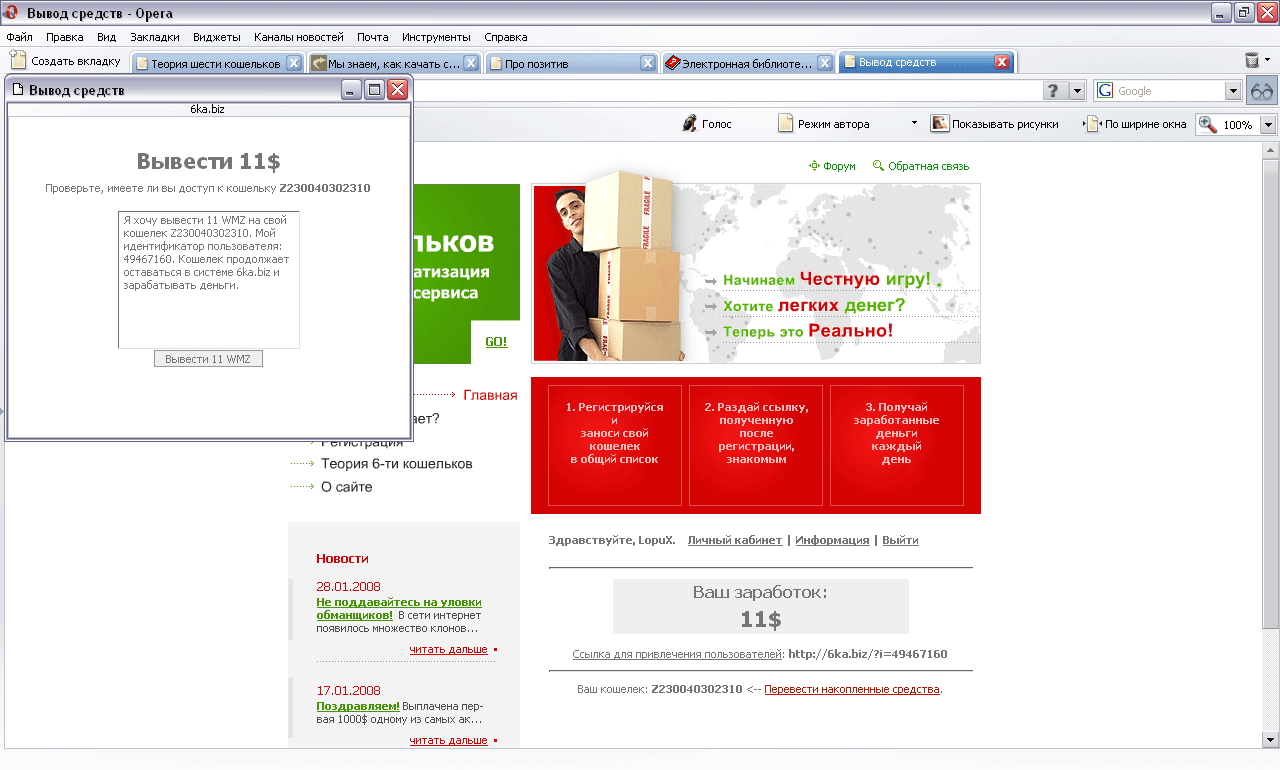Close the Теория шести кошельков tab

click(x=294, y=63)
